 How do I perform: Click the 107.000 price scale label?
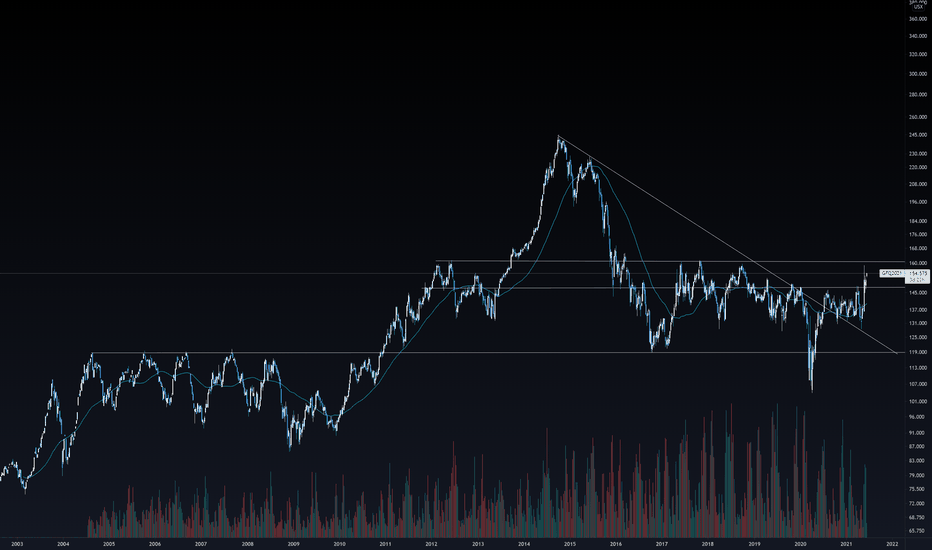[918, 384]
